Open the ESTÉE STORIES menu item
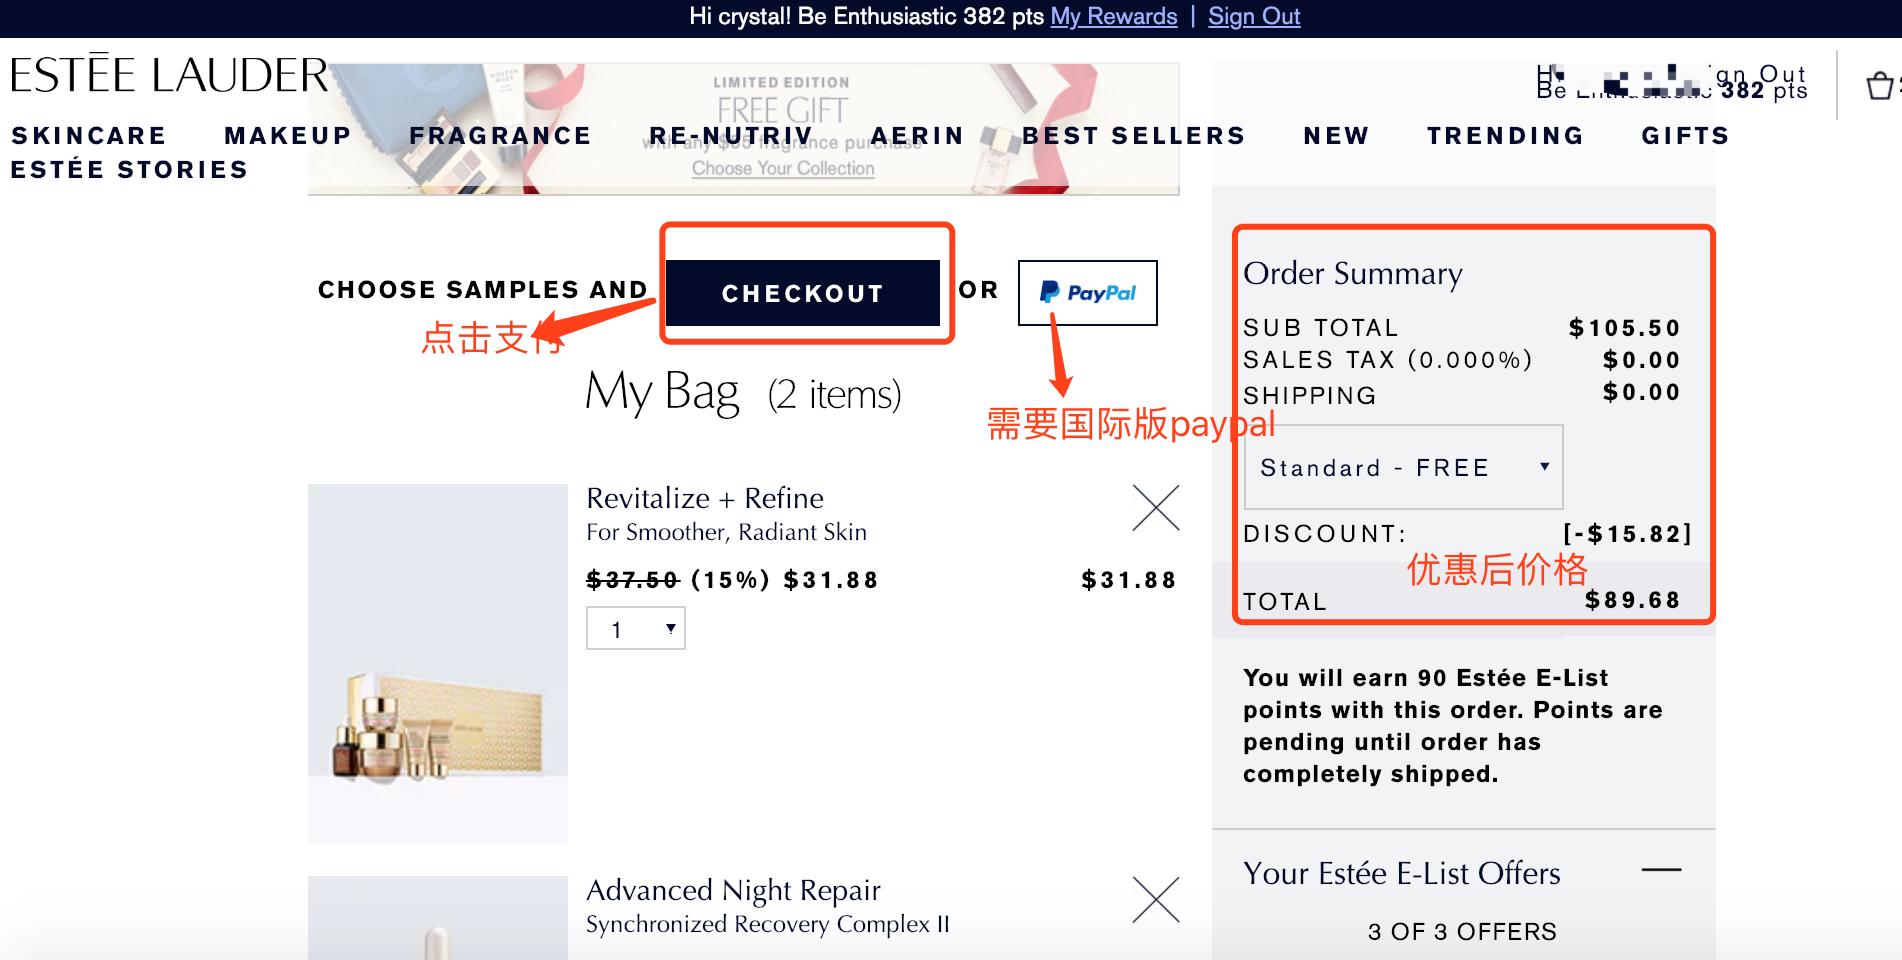 [129, 170]
